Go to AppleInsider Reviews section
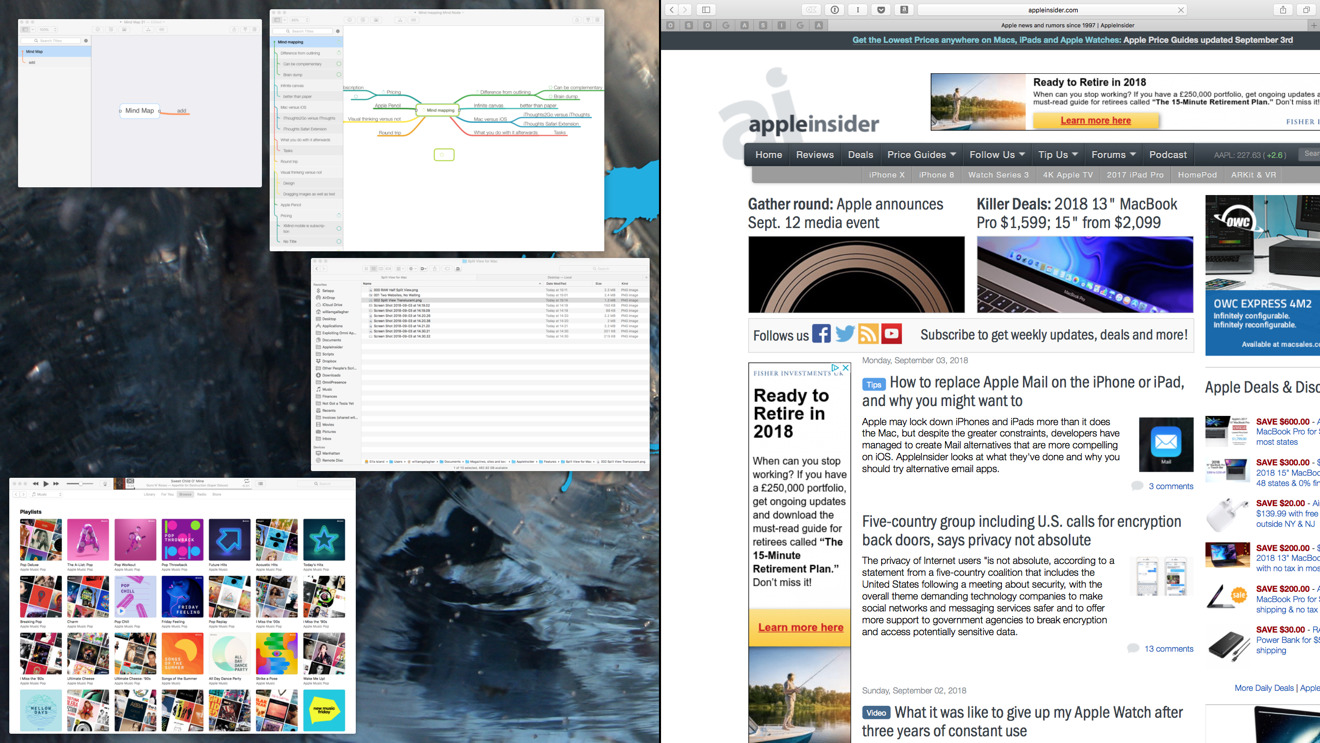Image resolution: width=1320 pixels, height=743 pixels. click(814, 155)
